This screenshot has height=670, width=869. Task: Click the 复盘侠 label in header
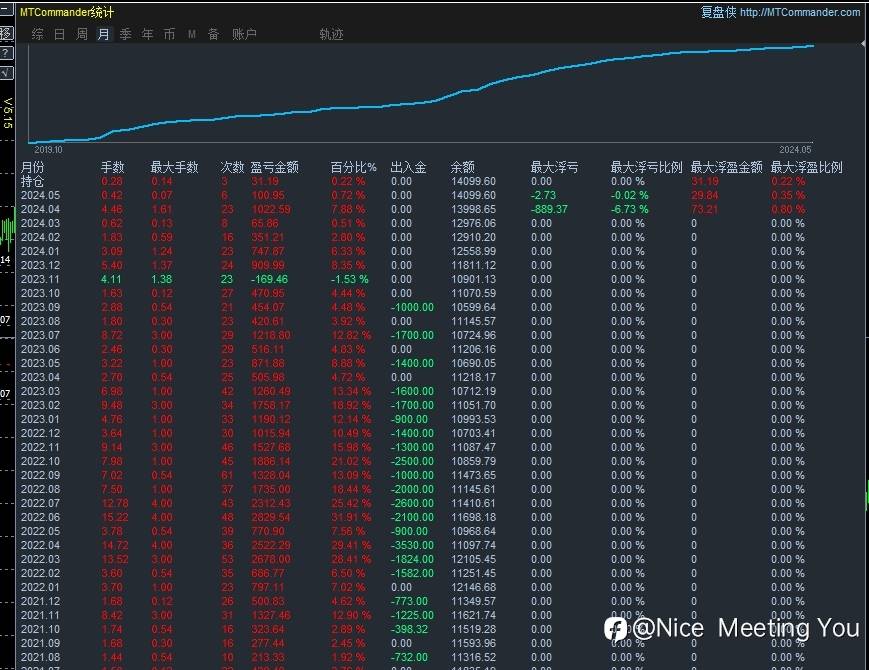[719, 12]
